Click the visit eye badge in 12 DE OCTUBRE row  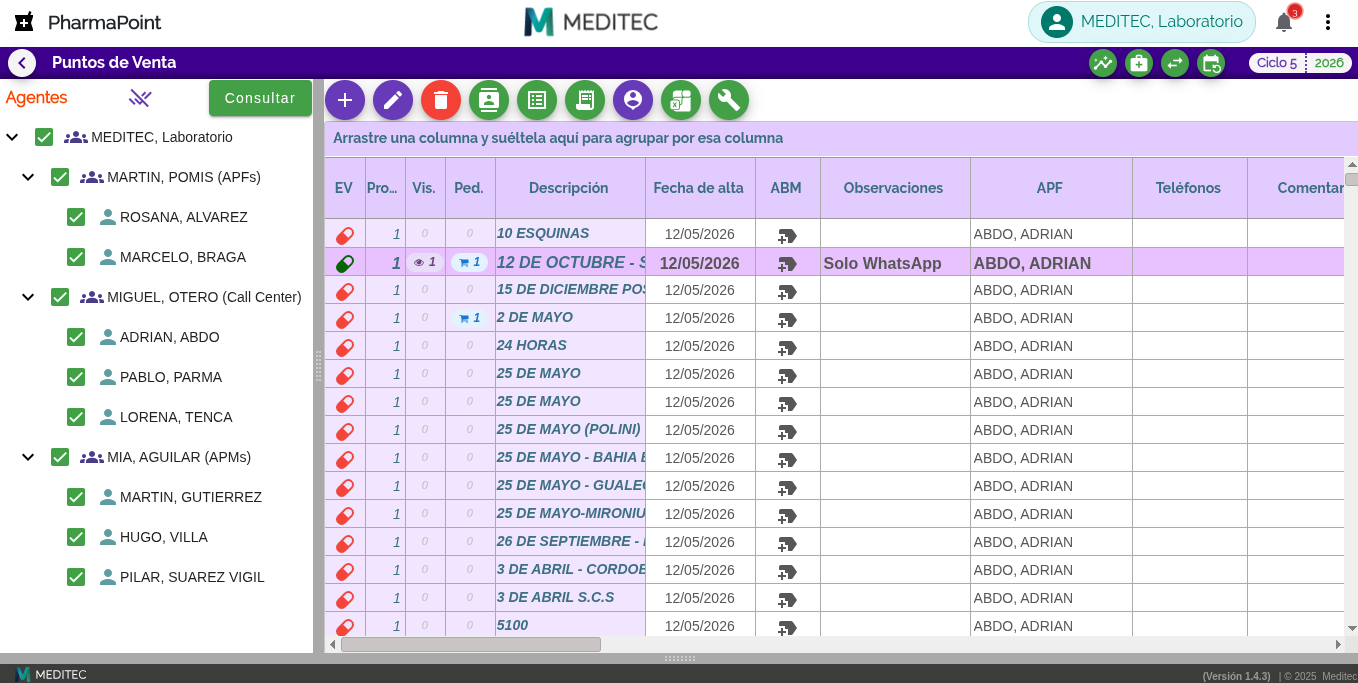tap(425, 262)
